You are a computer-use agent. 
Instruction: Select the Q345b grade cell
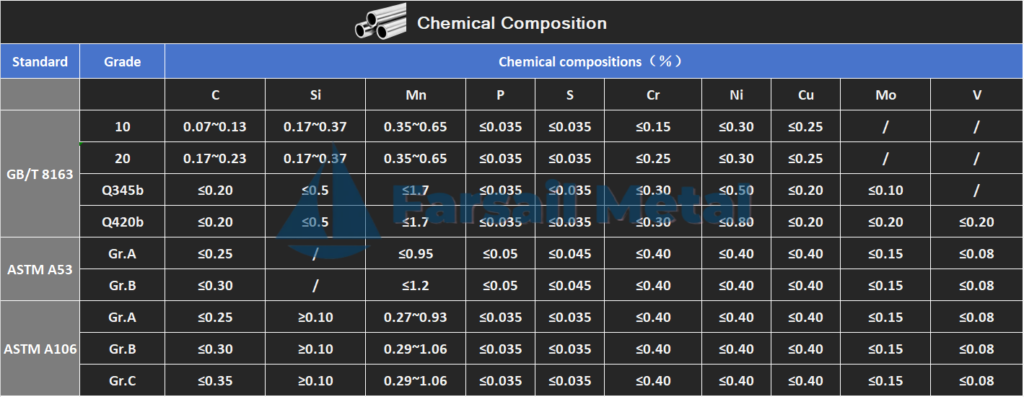coord(122,190)
